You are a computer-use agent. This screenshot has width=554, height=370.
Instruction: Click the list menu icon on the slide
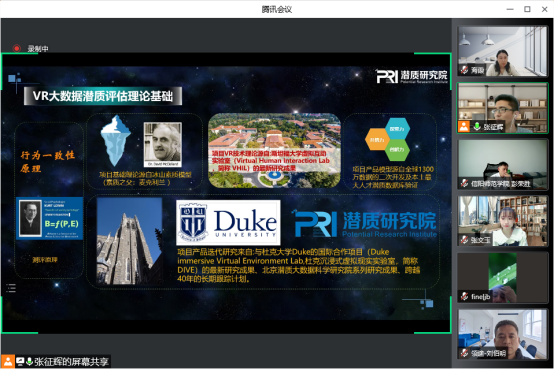(11, 288)
